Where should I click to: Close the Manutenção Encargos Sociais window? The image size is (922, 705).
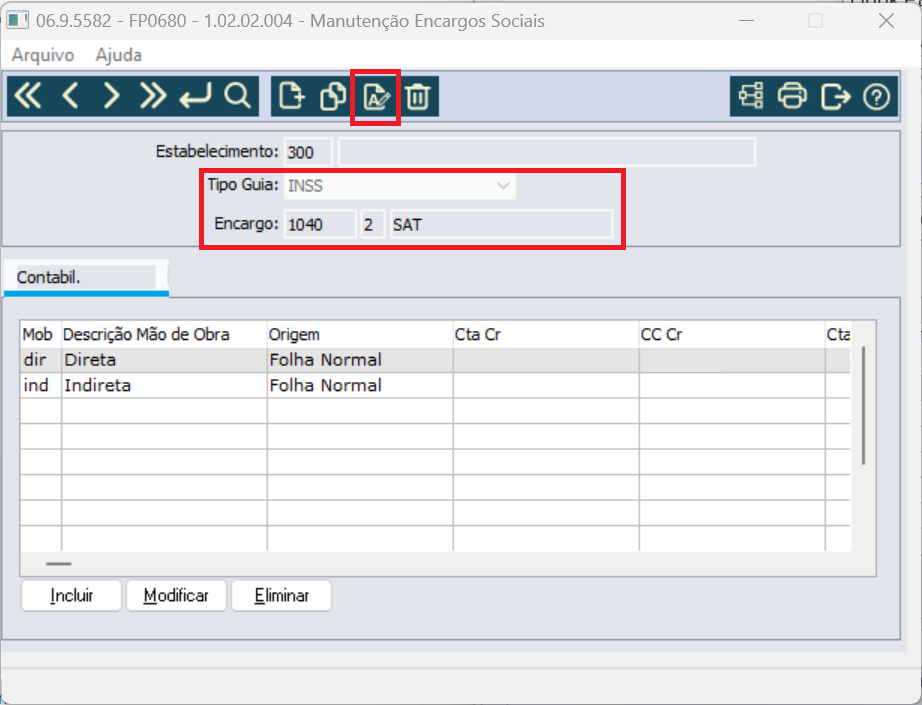click(886, 21)
